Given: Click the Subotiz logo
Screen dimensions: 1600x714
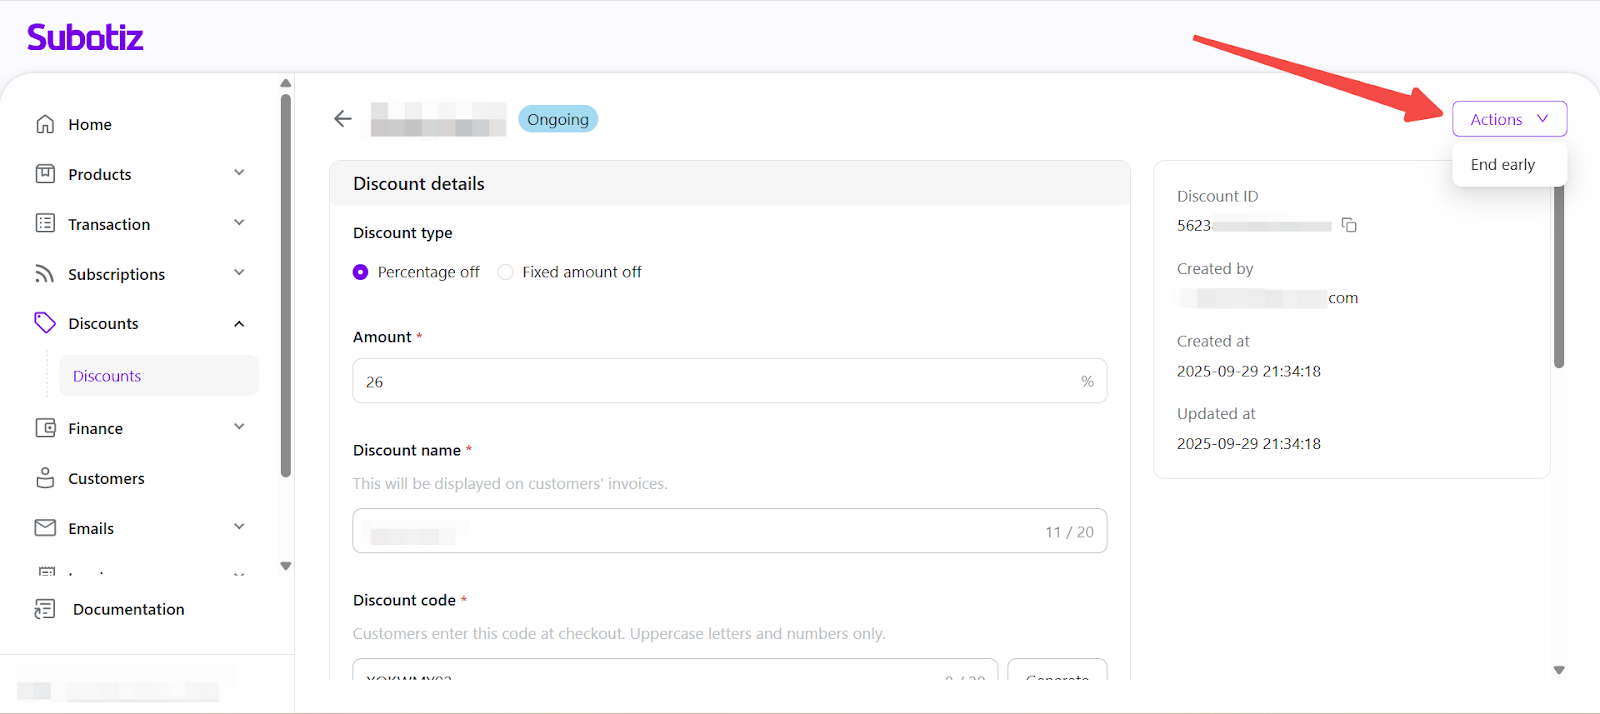Looking at the screenshot, I should (x=85, y=38).
